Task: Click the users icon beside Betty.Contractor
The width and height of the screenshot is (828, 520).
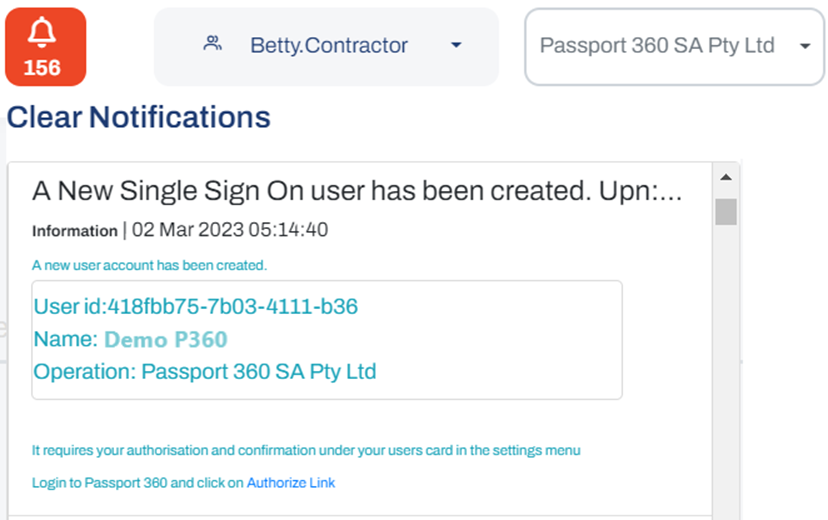Action: (212, 43)
